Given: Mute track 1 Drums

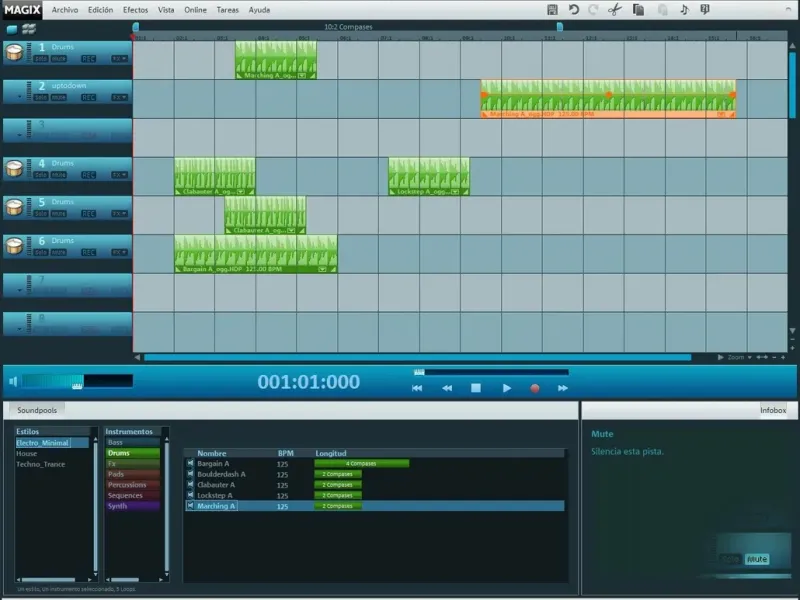Looking at the screenshot, I should pyautogui.click(x=59, y=59).
